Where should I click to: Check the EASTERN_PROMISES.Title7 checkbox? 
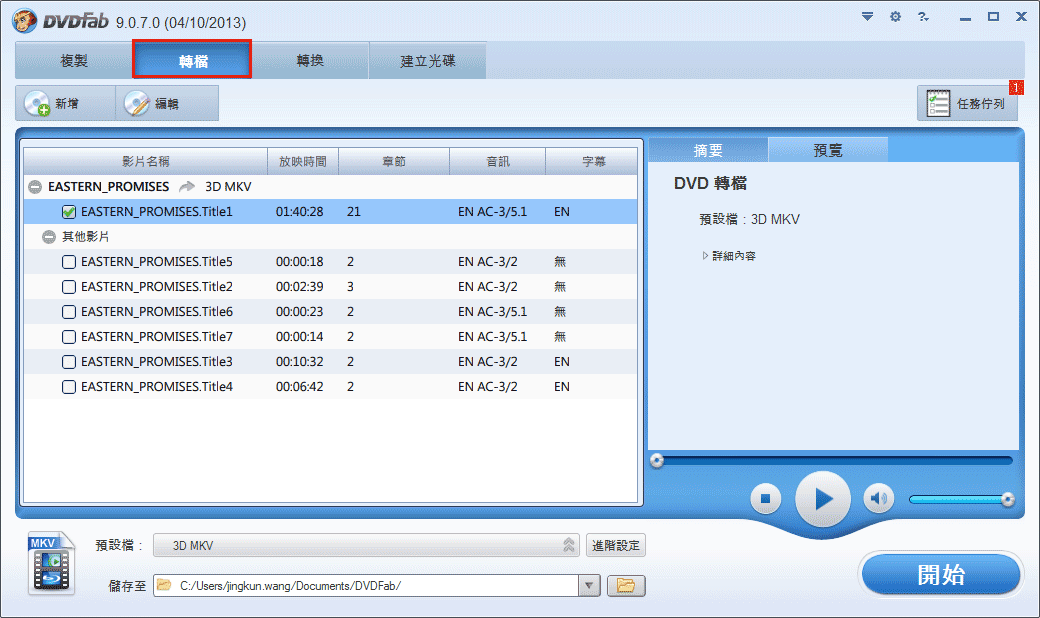(68, 337)
